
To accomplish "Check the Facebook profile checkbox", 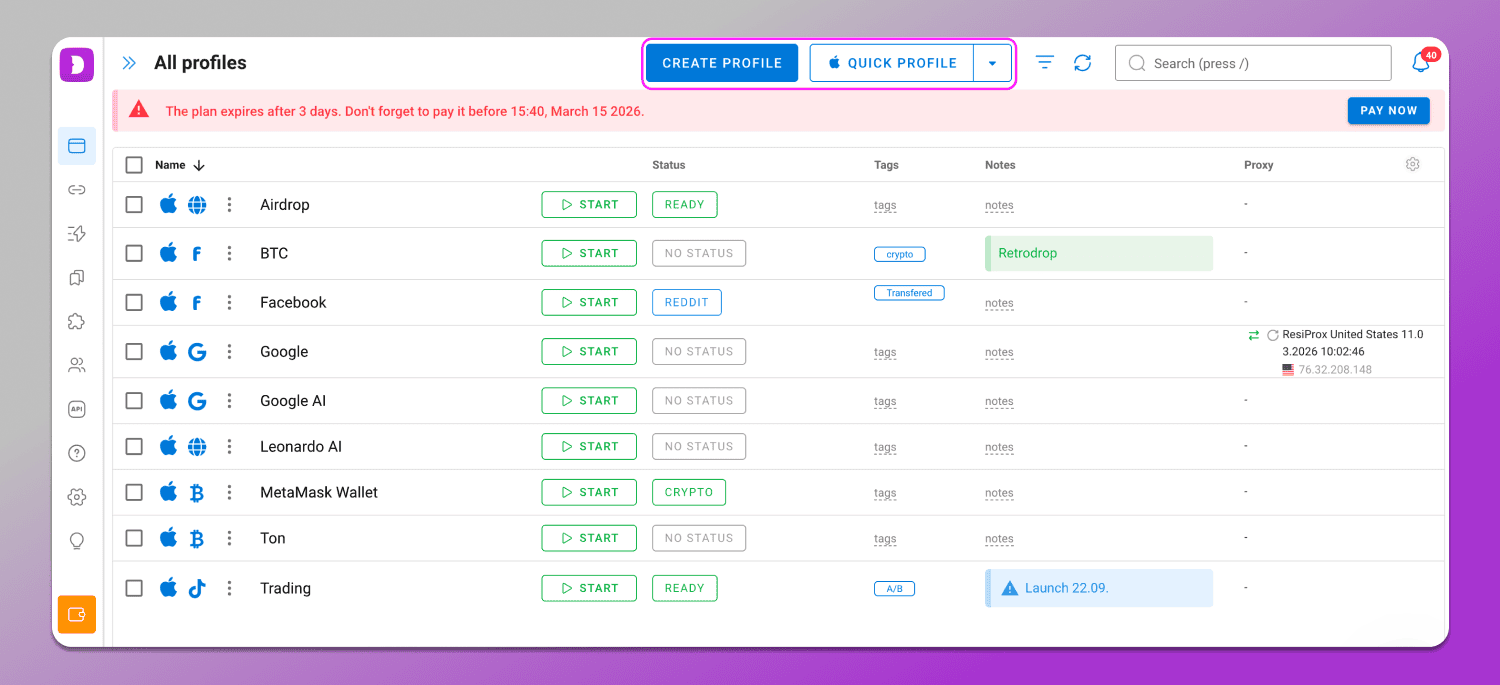I will tap(134, 303).
